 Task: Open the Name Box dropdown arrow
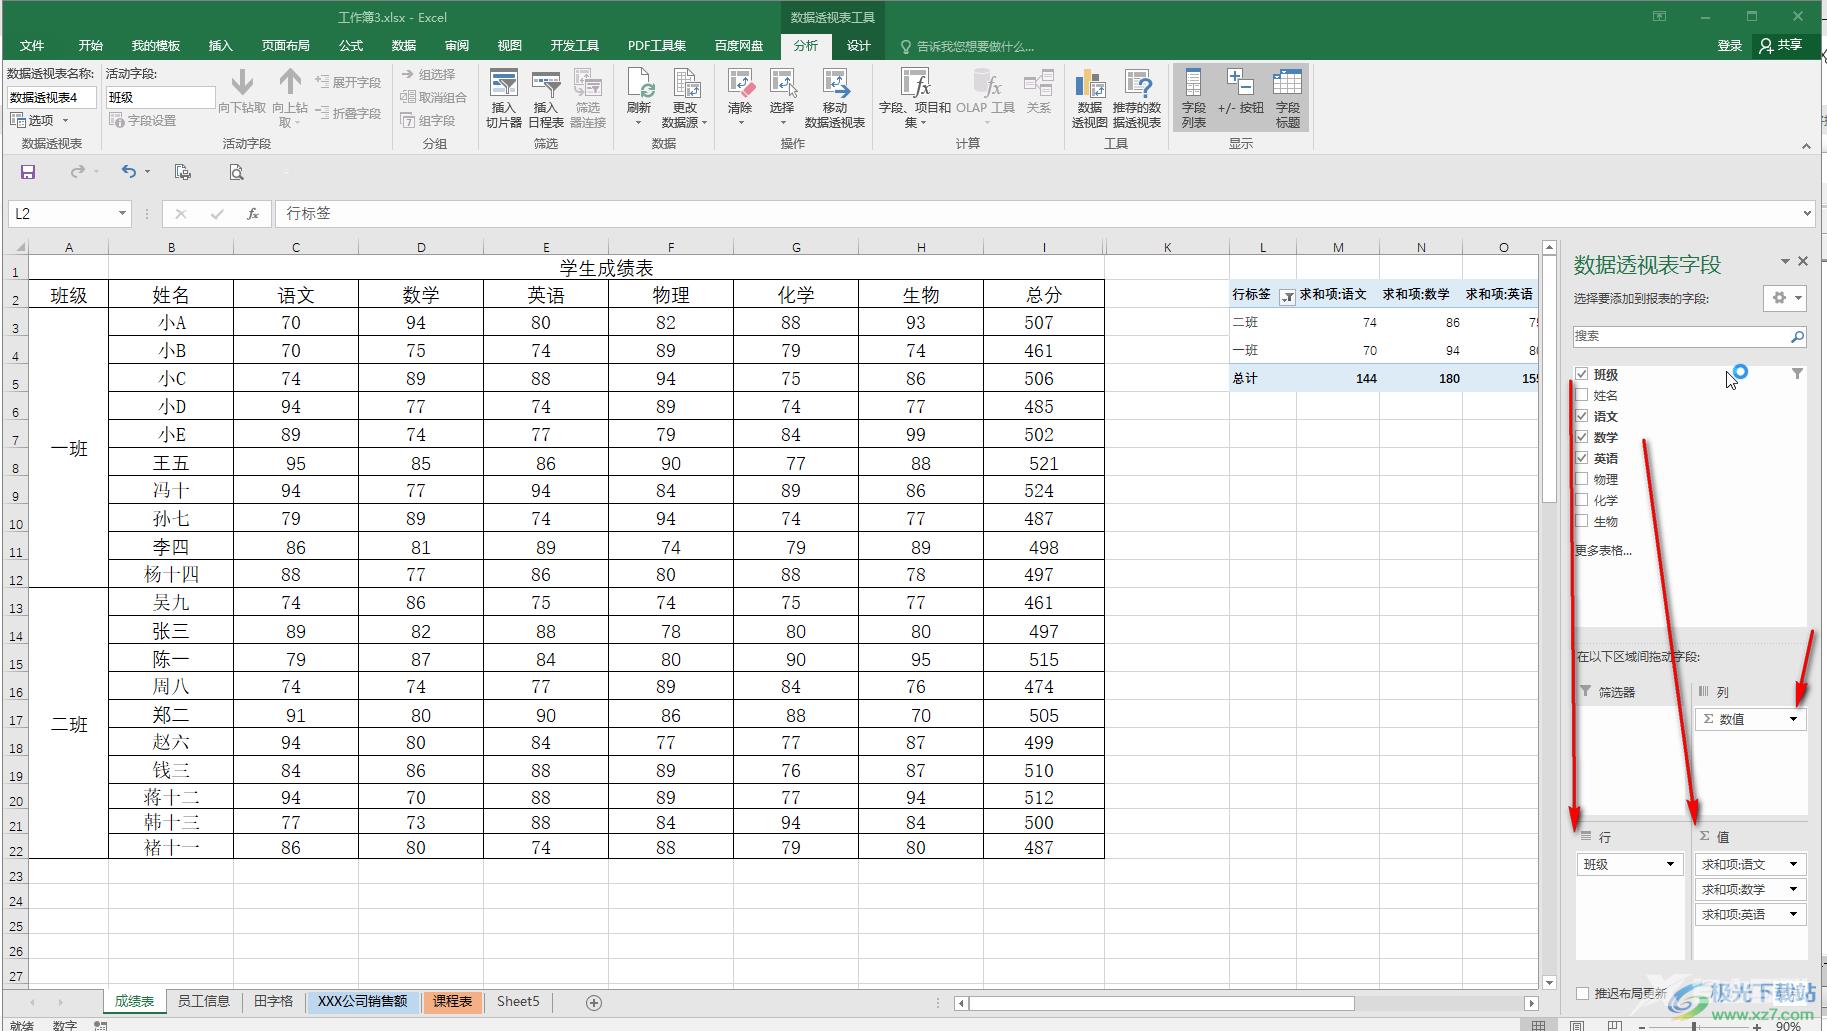[122, 213]
